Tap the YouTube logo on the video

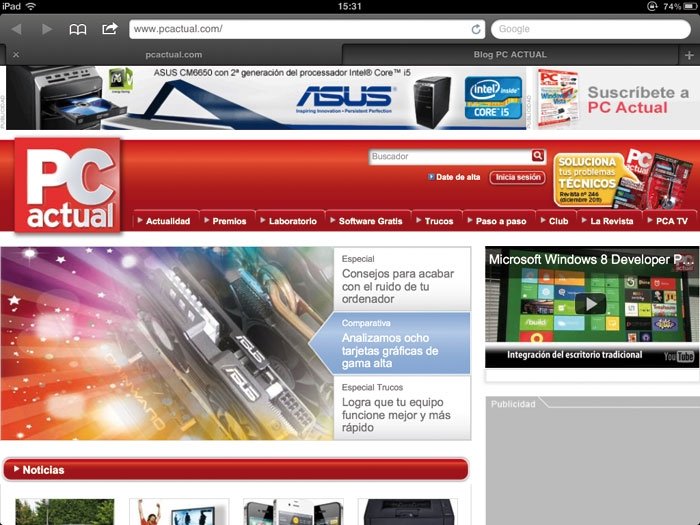tap(679, 356)
